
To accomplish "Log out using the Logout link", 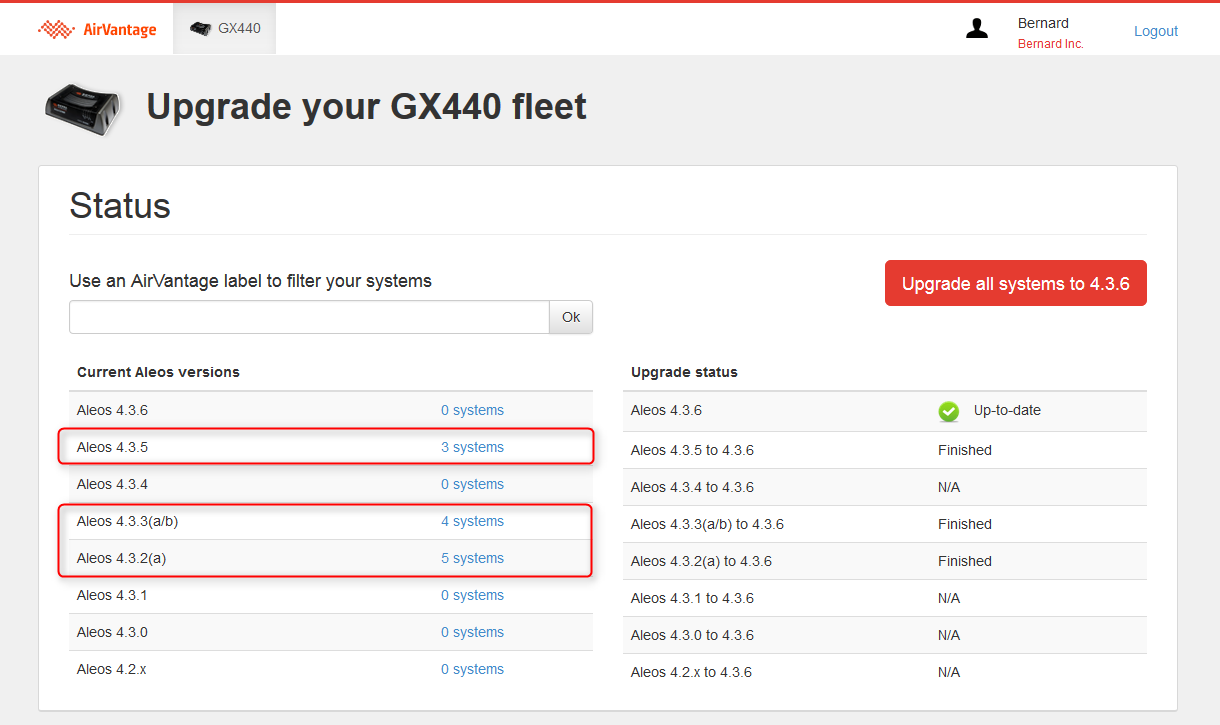I will pyautogui.click(x=1155, y=31).
